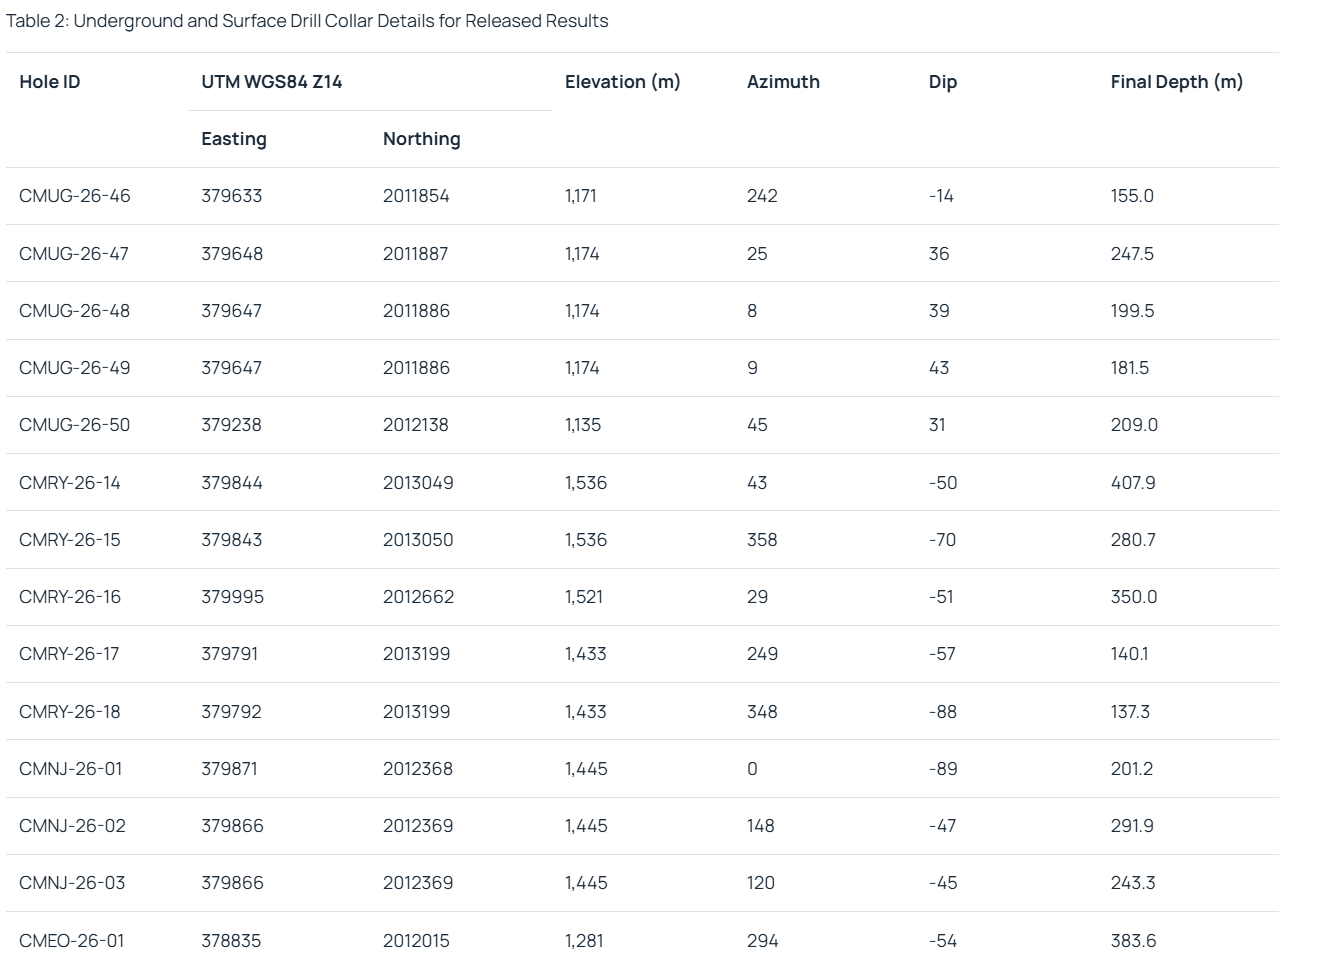Click the Azimuth column header
The image size is (1327, 968).
(x=783, y=82)
